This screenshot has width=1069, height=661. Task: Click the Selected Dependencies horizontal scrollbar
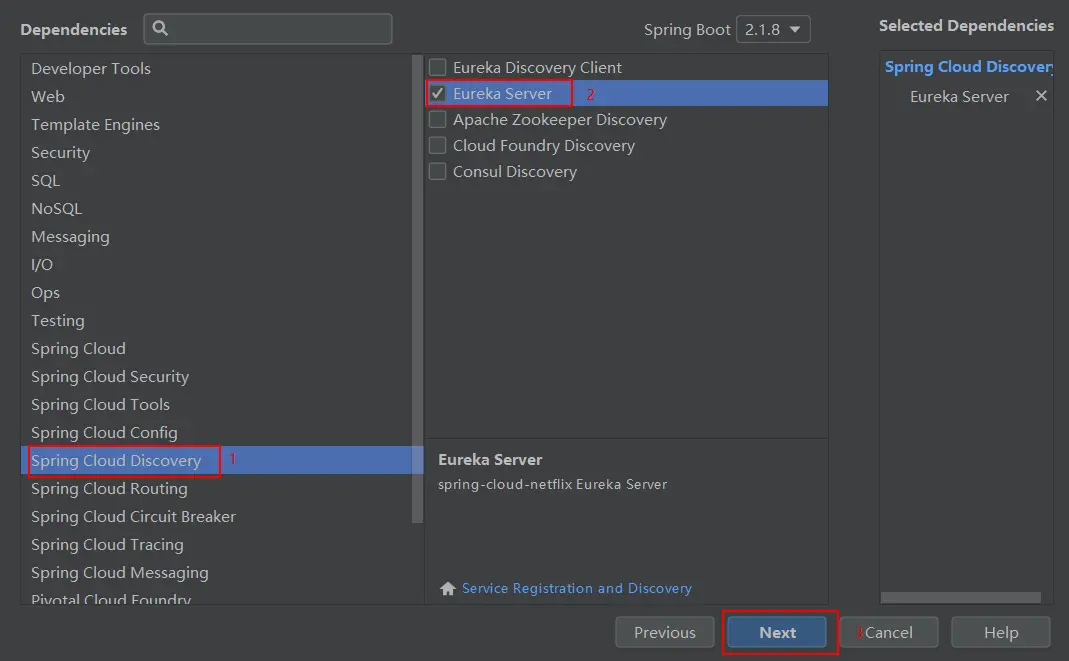tap(961, 598)
